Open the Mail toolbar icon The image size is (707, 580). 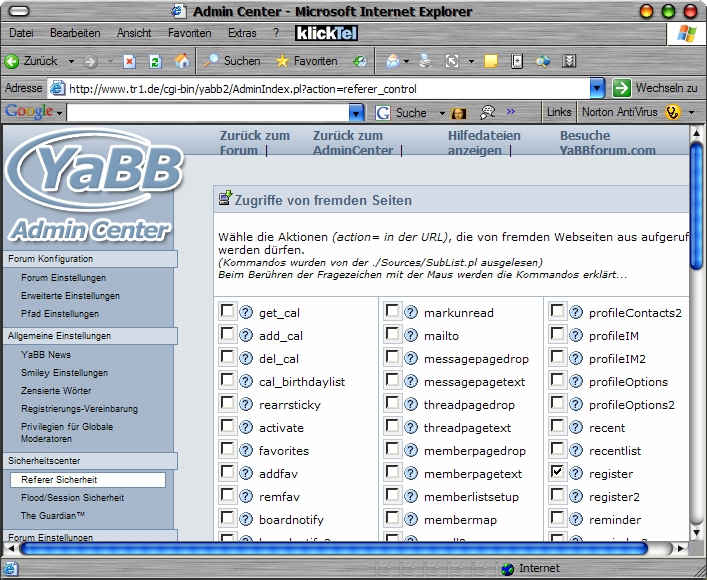click(393, 61)
